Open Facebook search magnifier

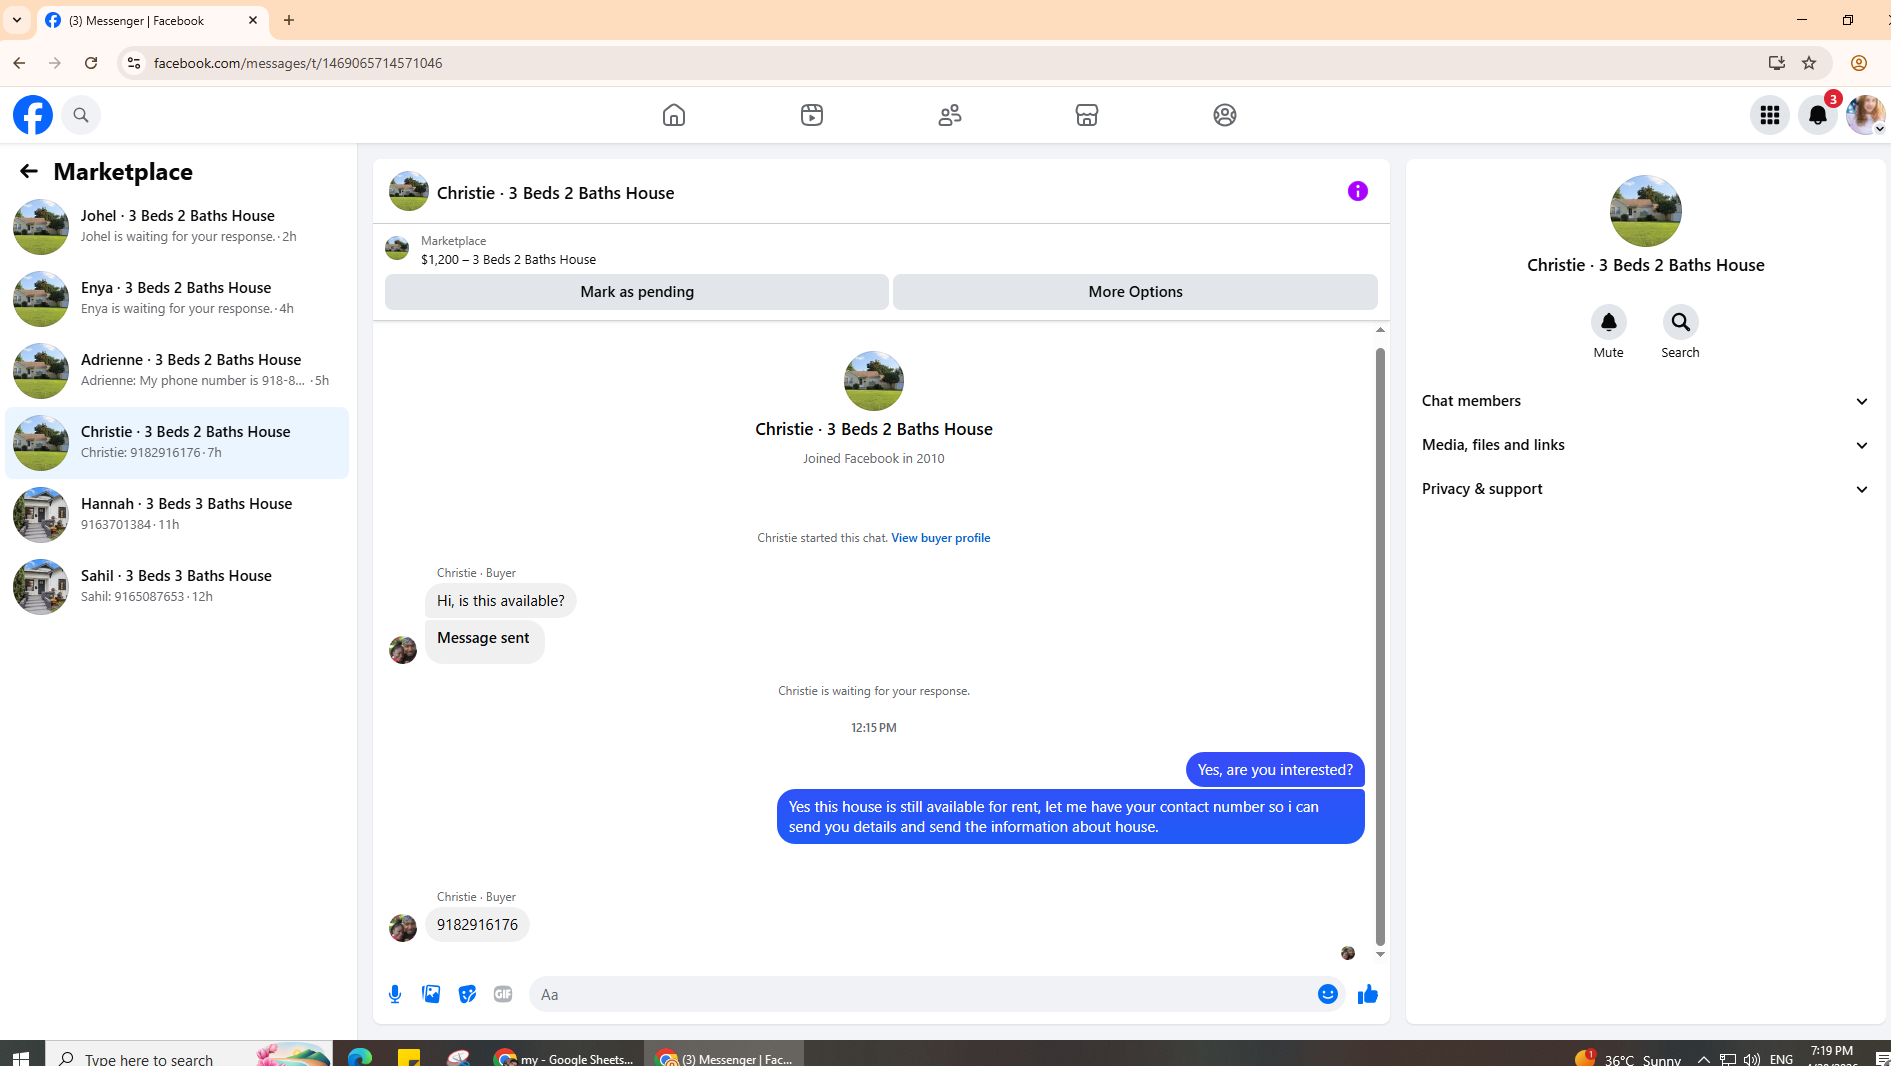pyautogui.click(x=81, y=115)
